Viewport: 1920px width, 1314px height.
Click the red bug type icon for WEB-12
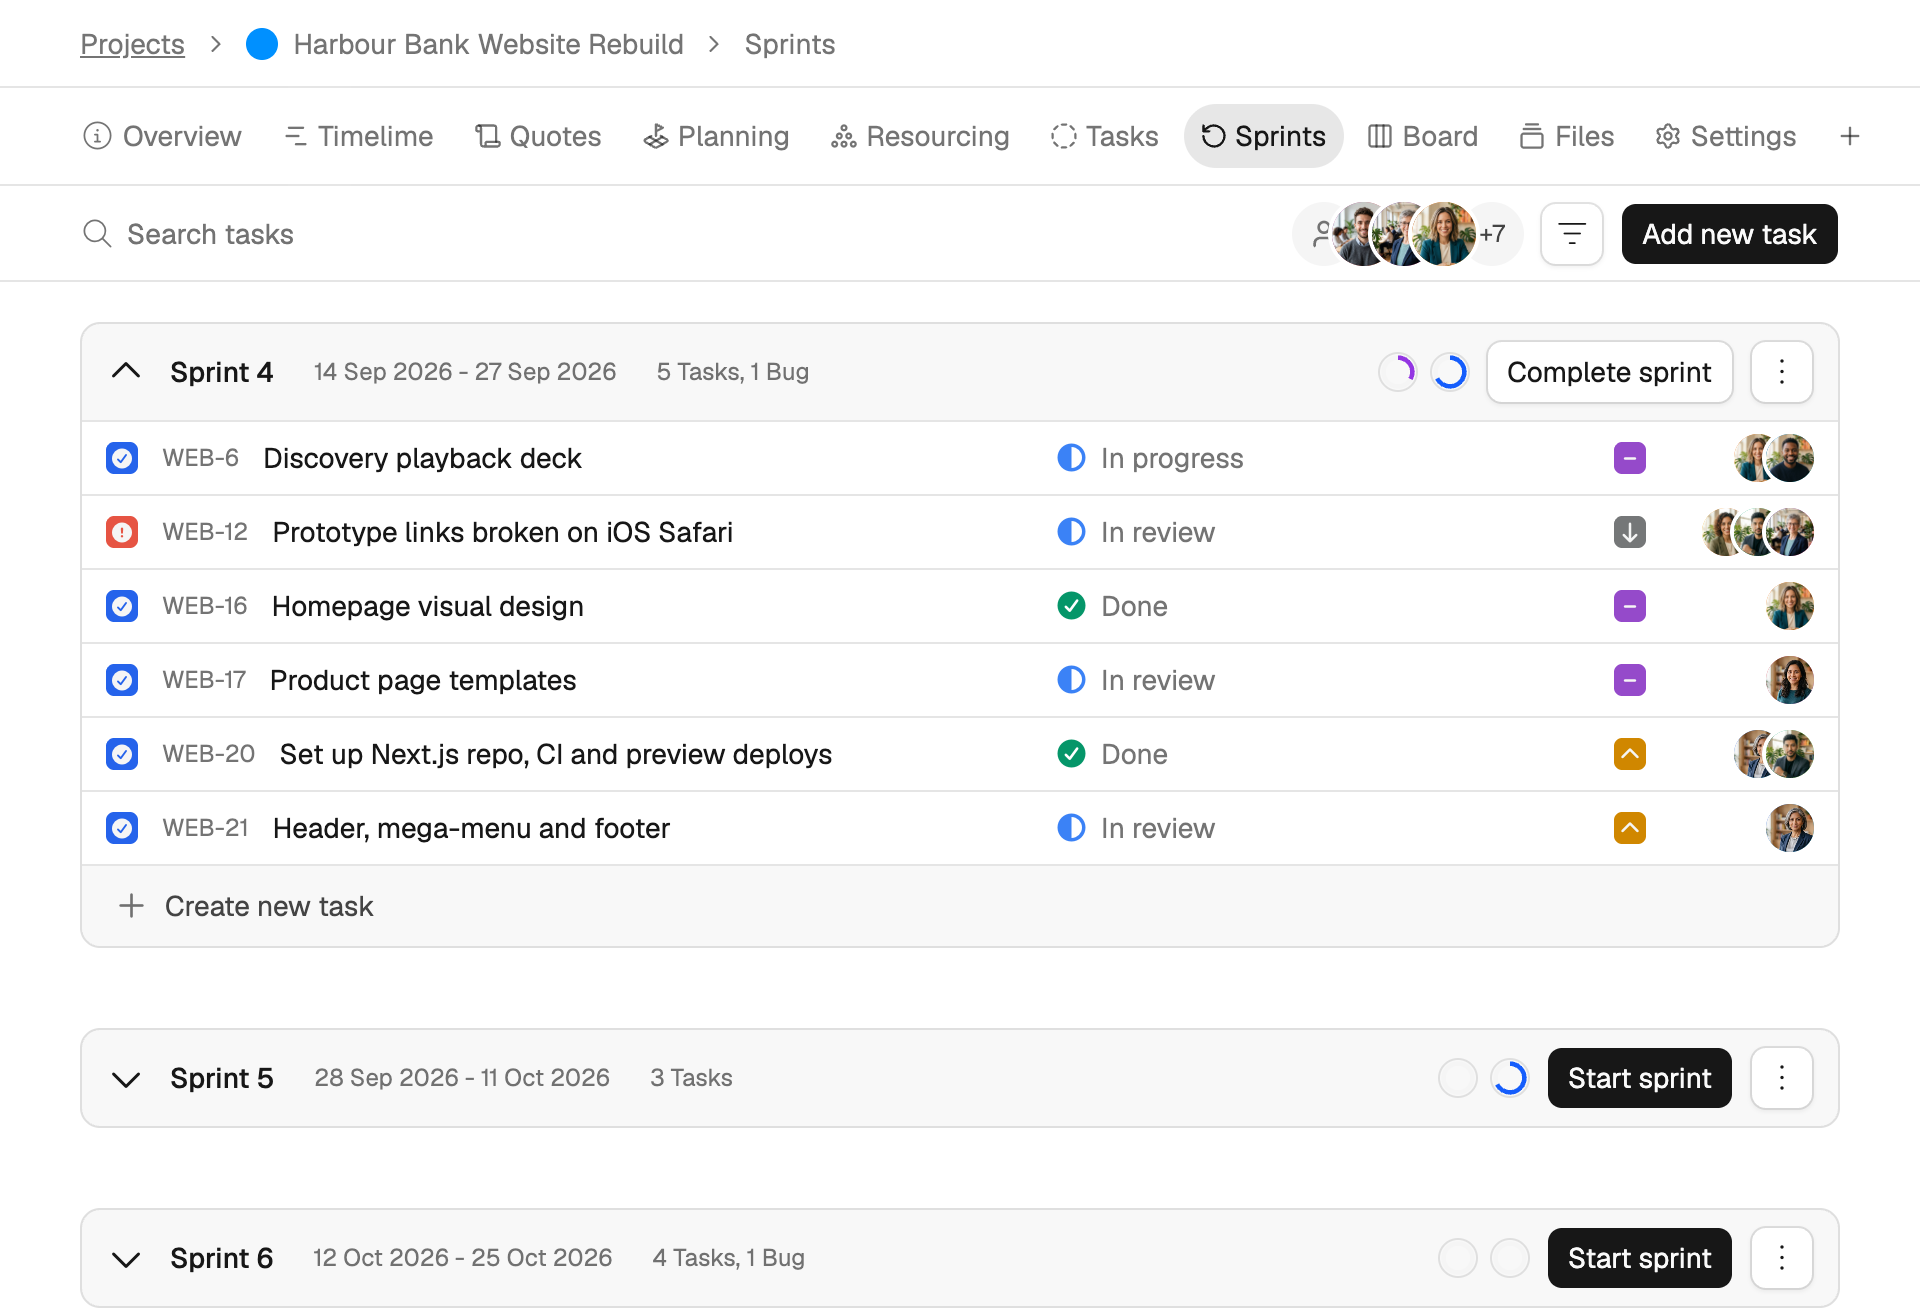coord(122,532)
